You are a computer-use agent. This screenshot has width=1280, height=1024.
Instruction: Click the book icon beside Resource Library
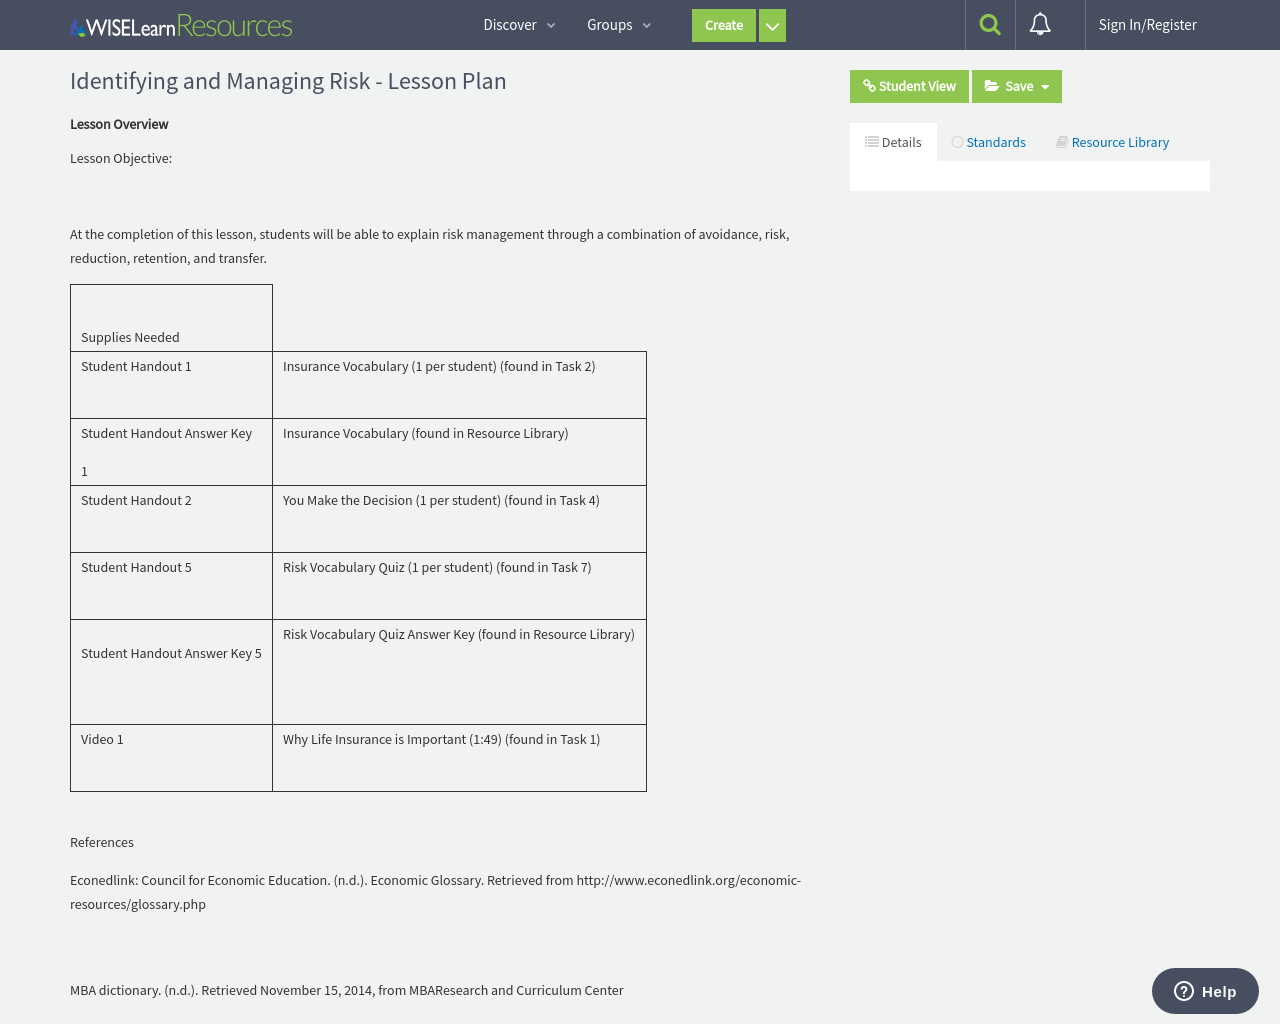tap(1061, 141)
